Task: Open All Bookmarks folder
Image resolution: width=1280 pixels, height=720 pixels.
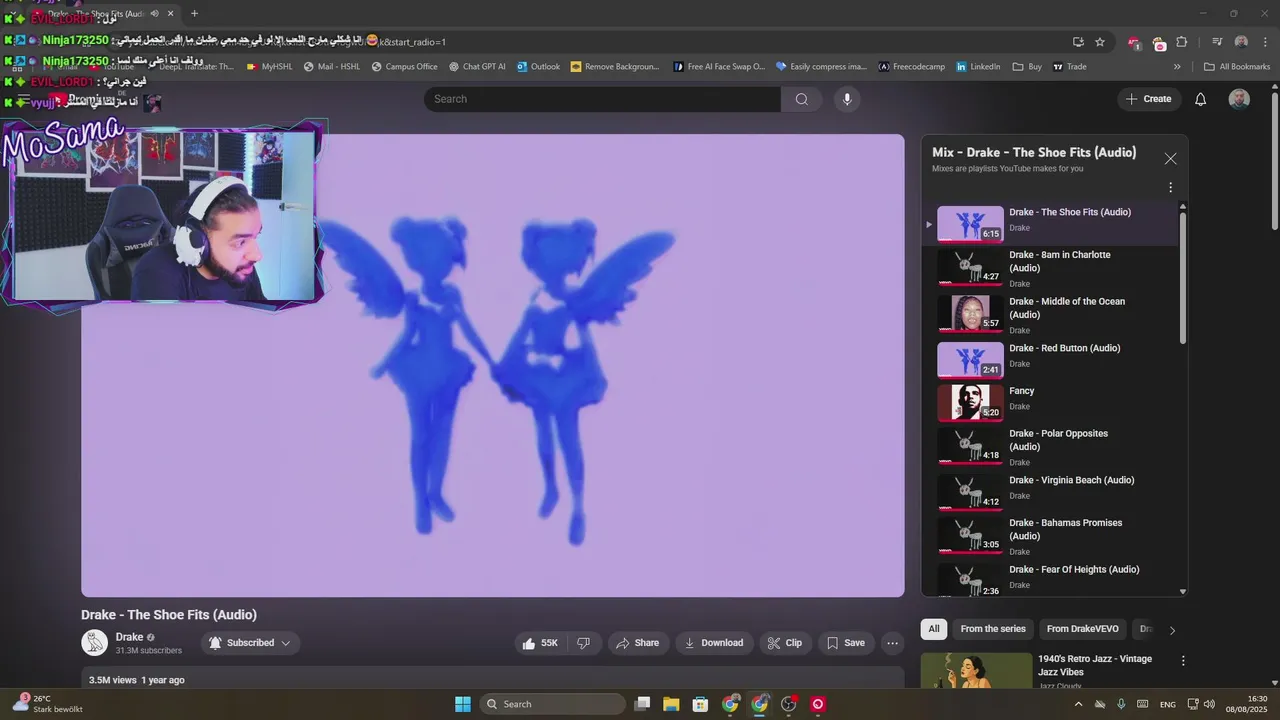Action: click(1237, 67)
